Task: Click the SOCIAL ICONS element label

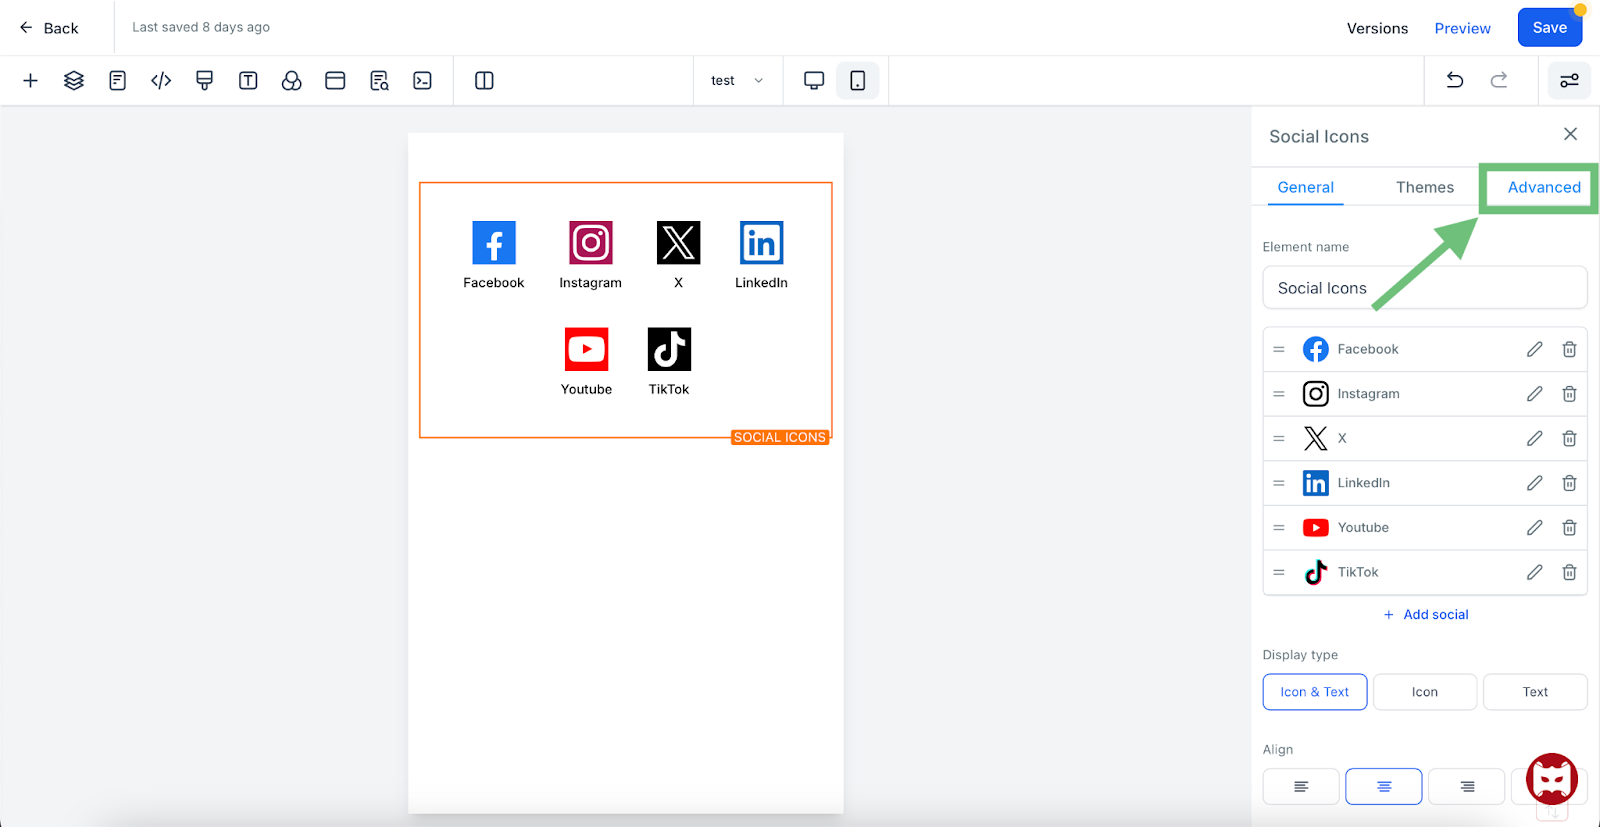Action: 780,437
